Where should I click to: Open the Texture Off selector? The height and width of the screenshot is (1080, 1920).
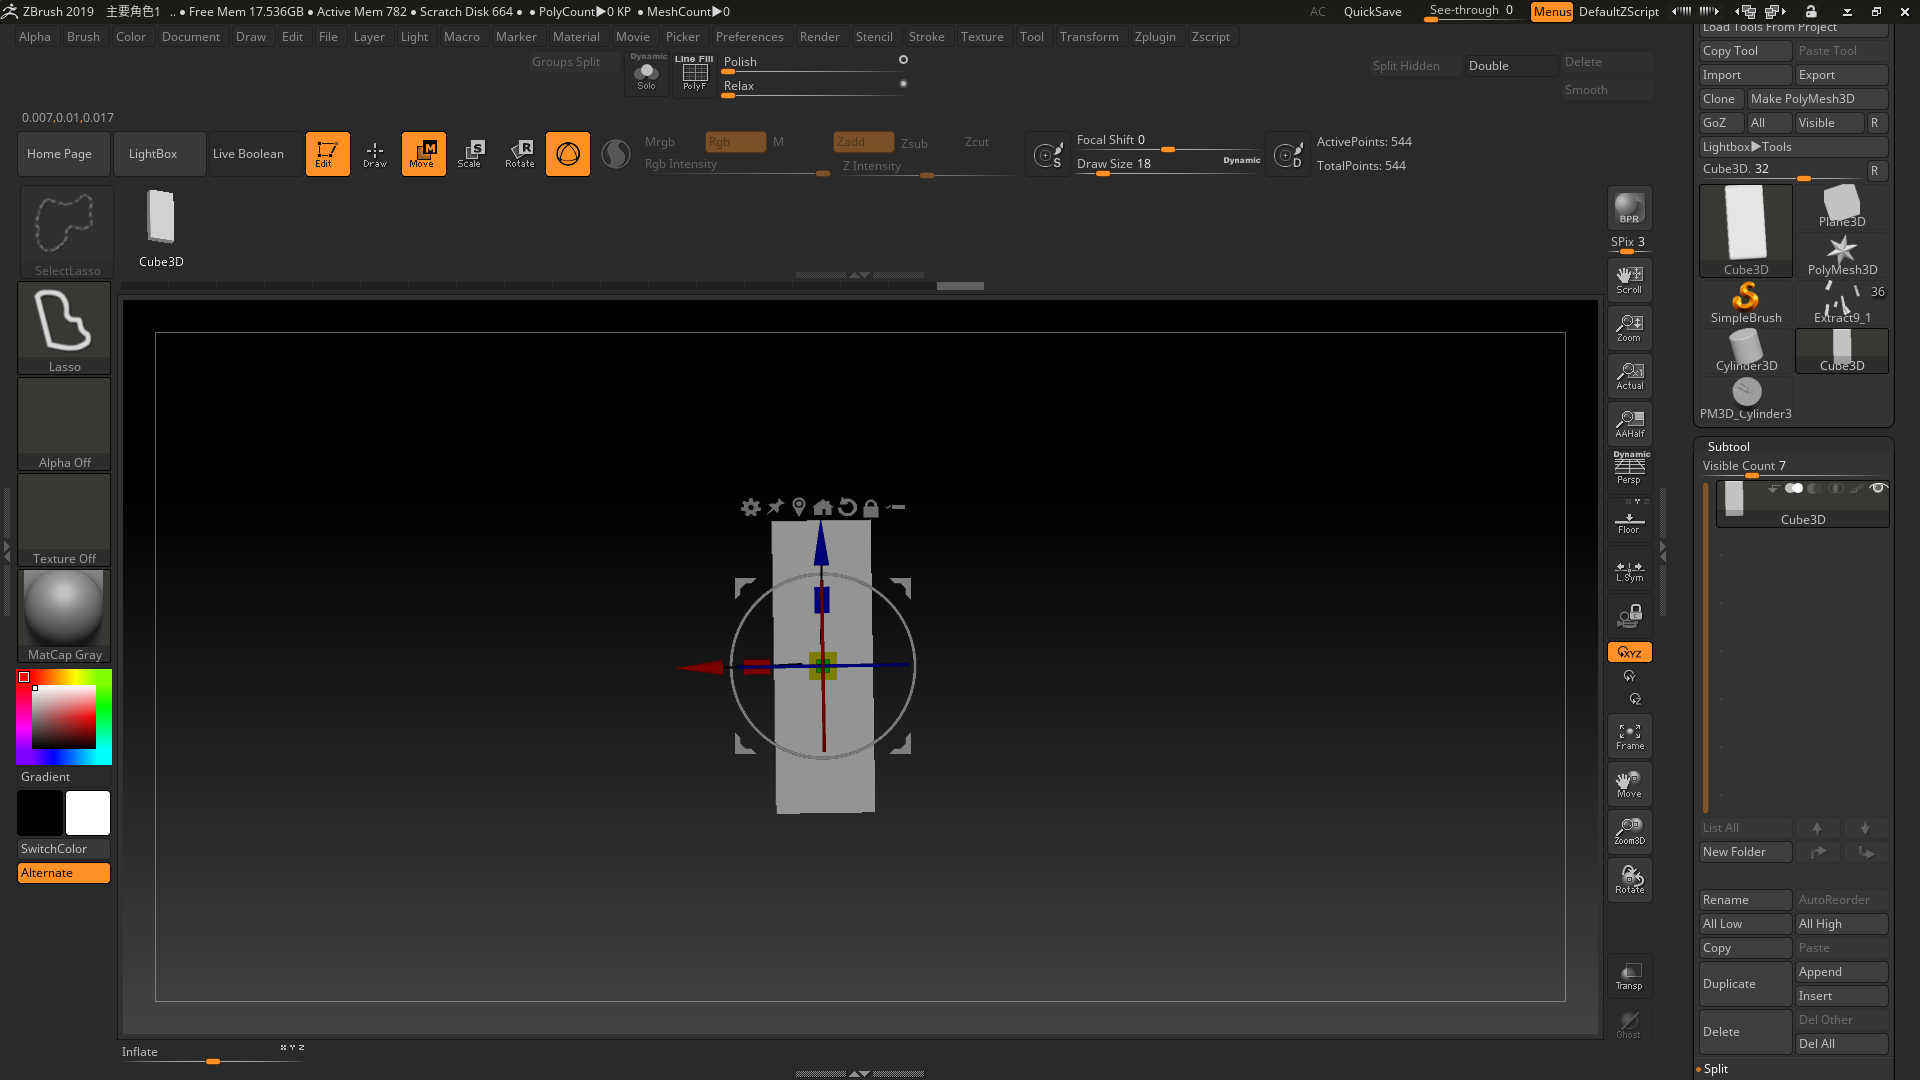(64, 520)
